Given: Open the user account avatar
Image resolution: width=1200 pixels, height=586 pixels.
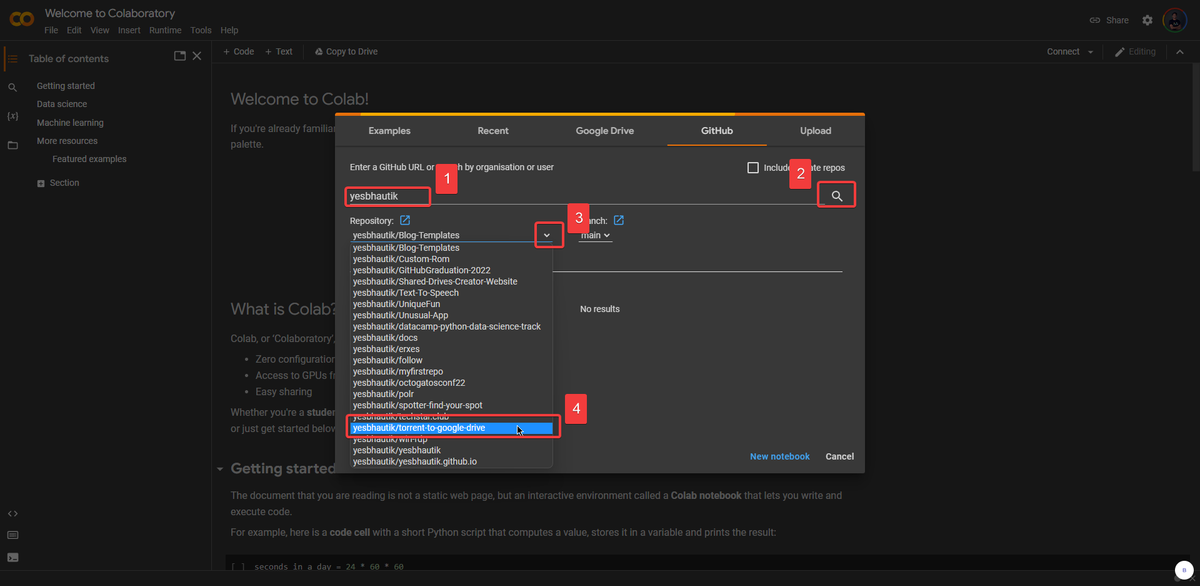Looking at the screenshot, I should pos(1174,20).
